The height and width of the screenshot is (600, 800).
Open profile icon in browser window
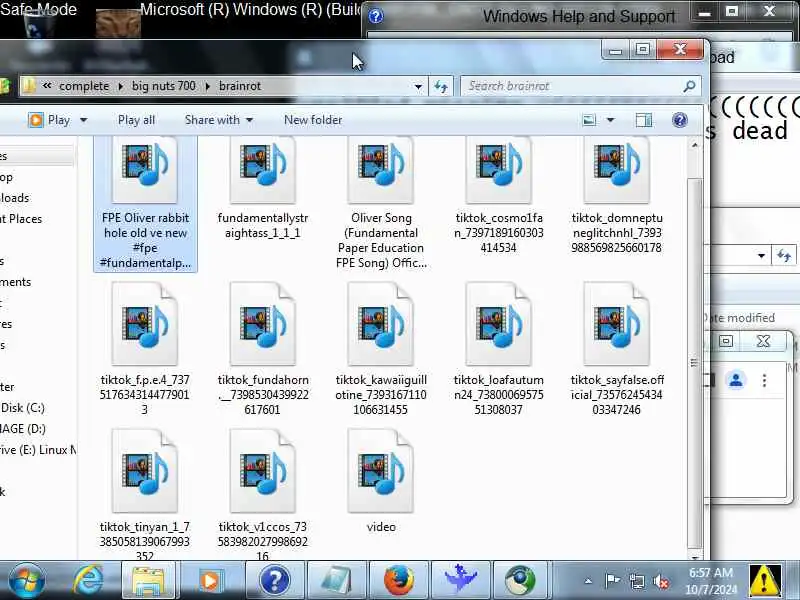pyautogui.click(x=736, y=380)
